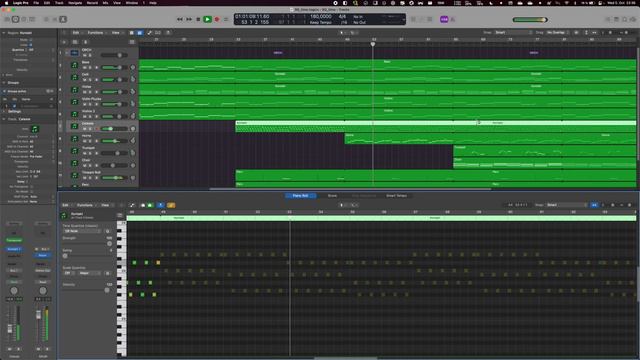
Task: Click the pan knob on Celeste track
Action: tap(133, 129)
